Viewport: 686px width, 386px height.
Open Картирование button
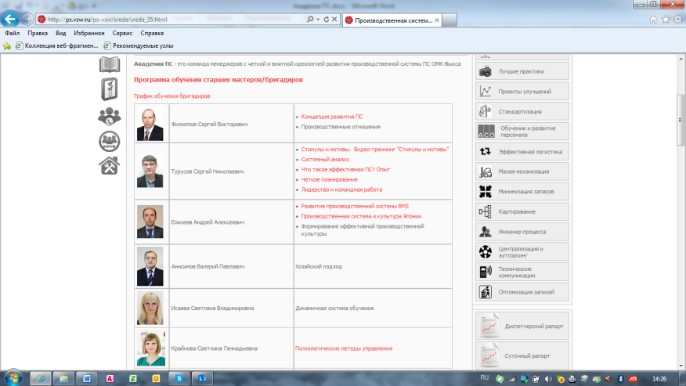coord(522,212)
